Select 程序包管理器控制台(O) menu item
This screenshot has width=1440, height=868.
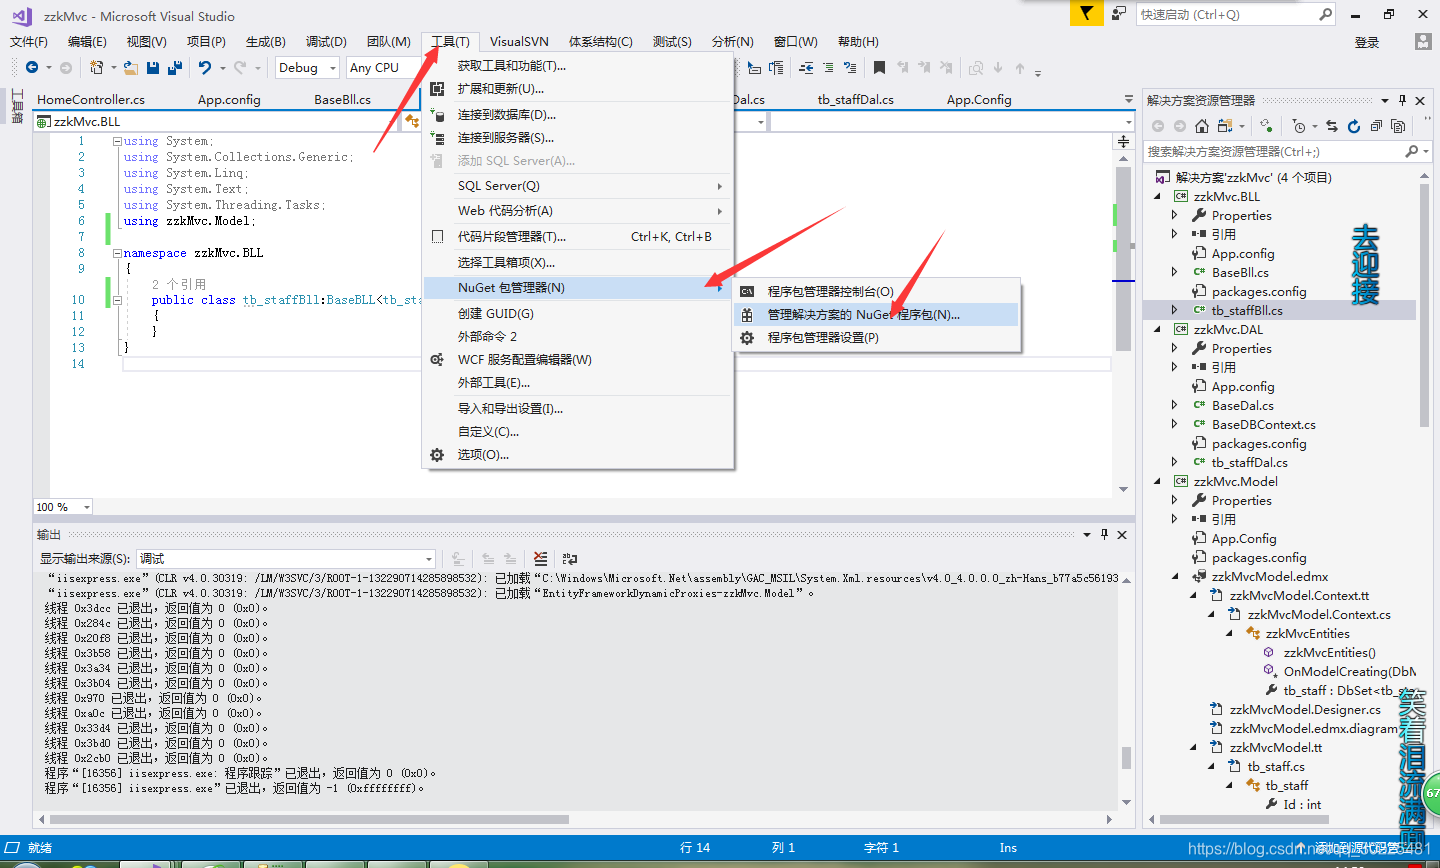[876, 291]
